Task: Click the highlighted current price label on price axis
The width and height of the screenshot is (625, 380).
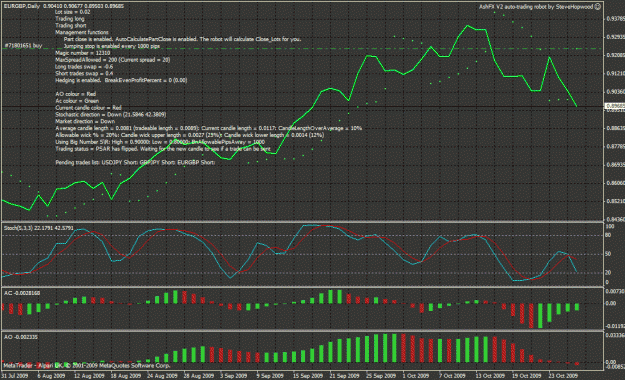Action: pyautogui.click(x=615, y=106)
